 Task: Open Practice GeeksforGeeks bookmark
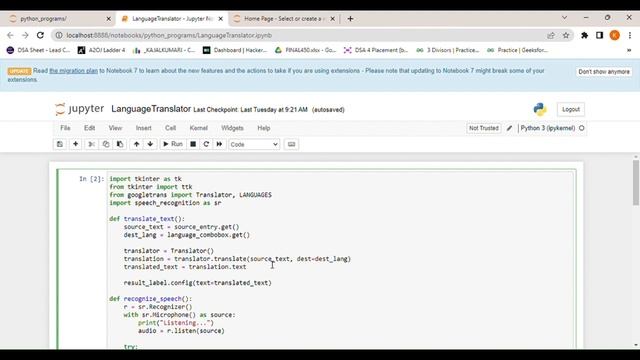(518, 50)
